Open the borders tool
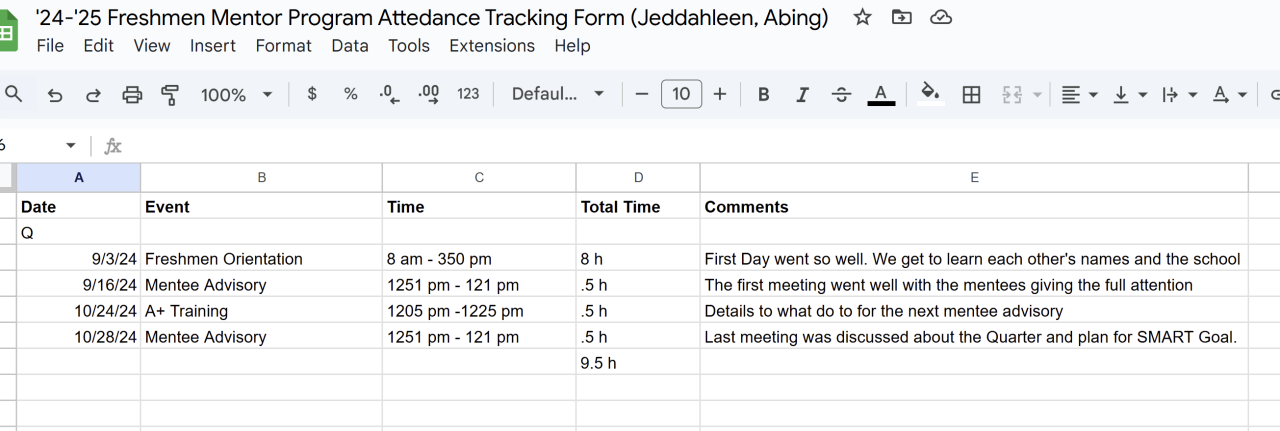 point(971,95)
